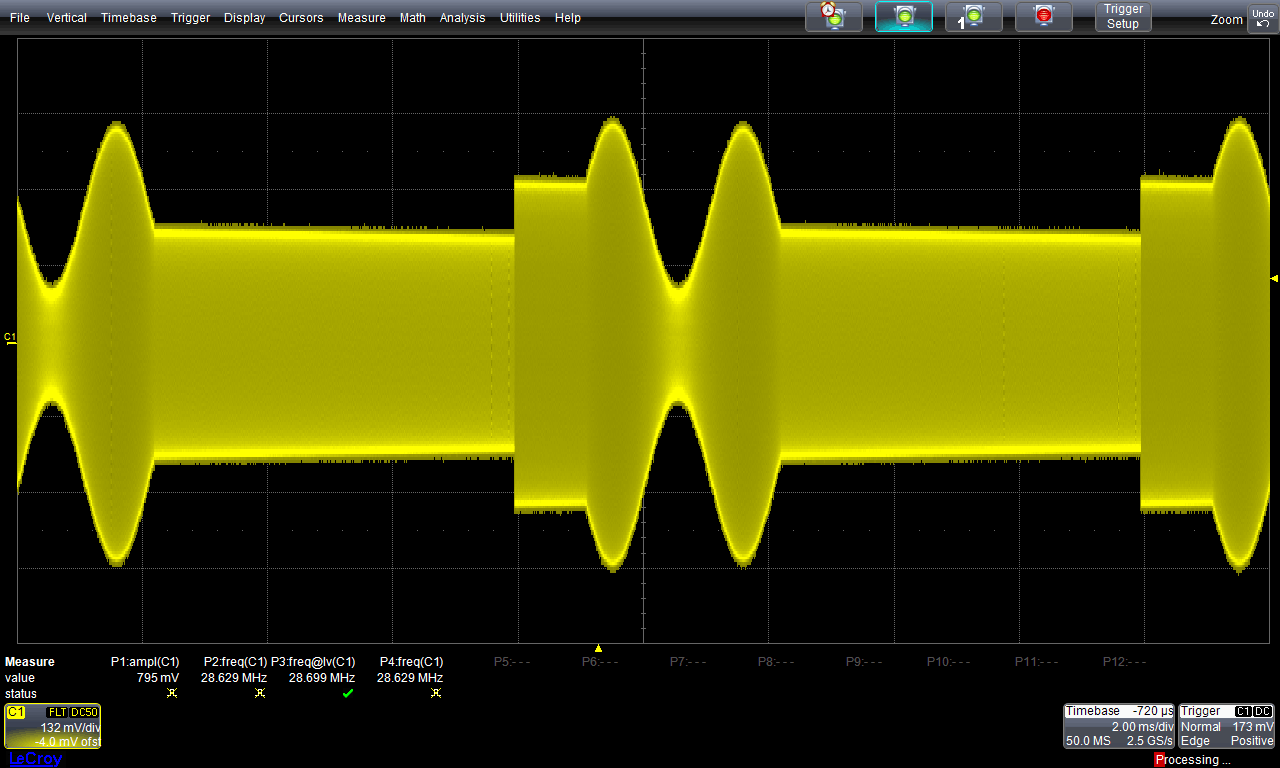Open the LeCroy logo link

pyautogui.click(x=35, y=759)
